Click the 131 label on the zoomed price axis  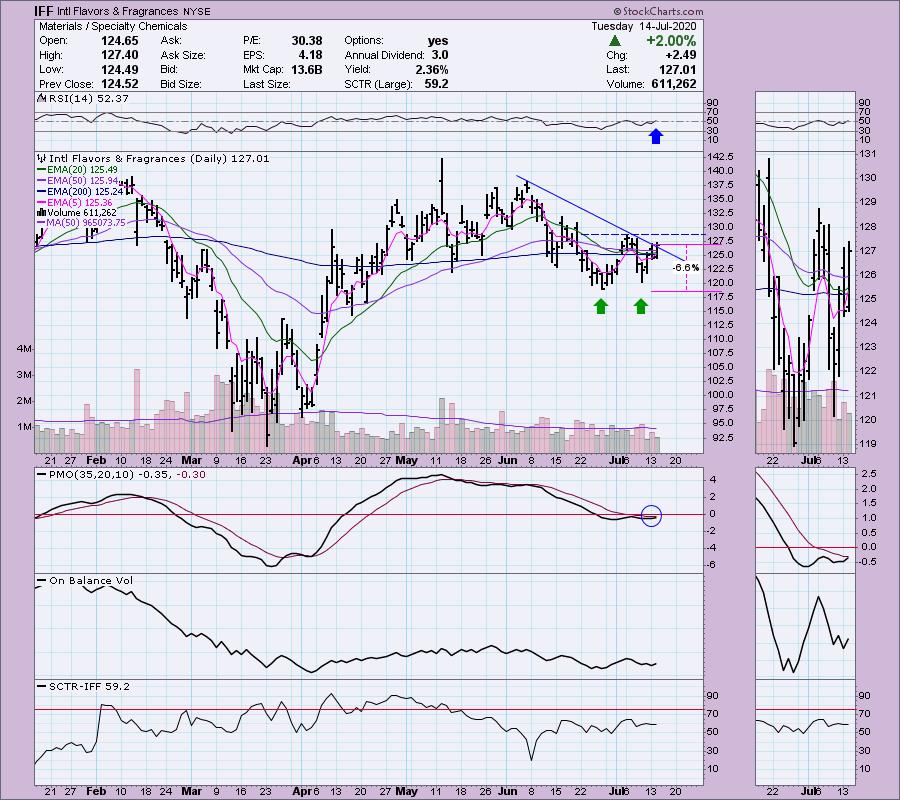coord(867,154)
